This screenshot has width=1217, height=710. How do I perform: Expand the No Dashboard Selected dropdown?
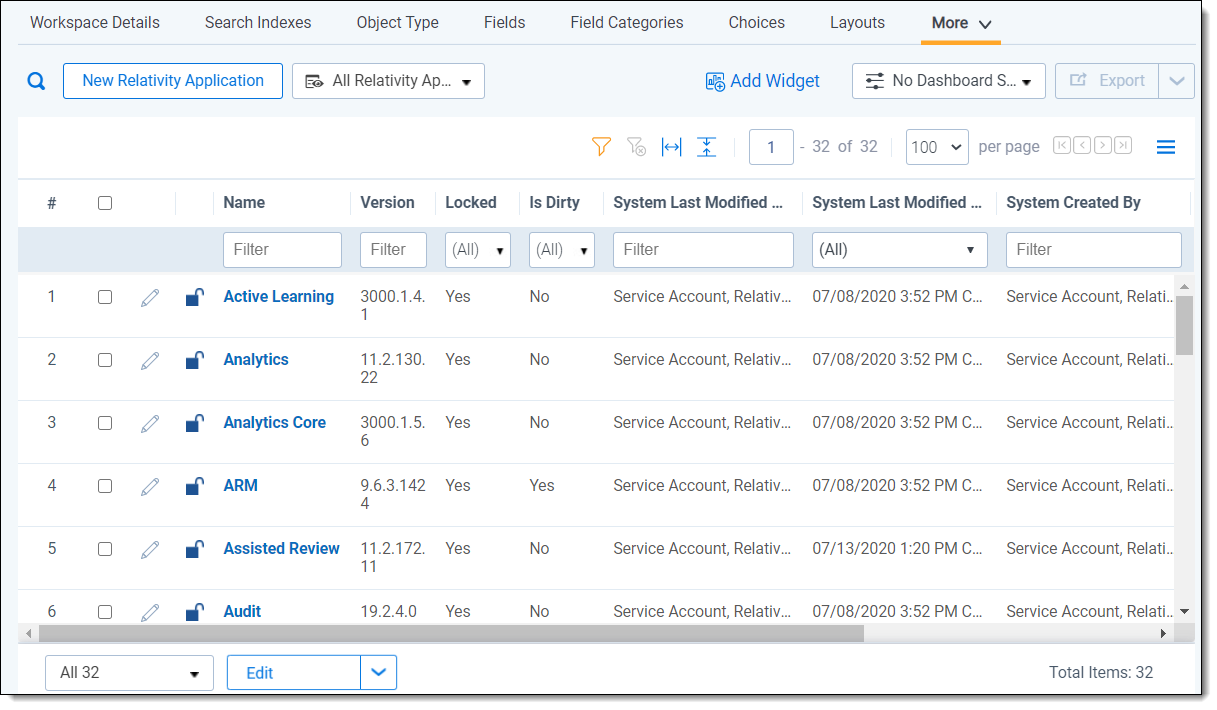(948, 81)
